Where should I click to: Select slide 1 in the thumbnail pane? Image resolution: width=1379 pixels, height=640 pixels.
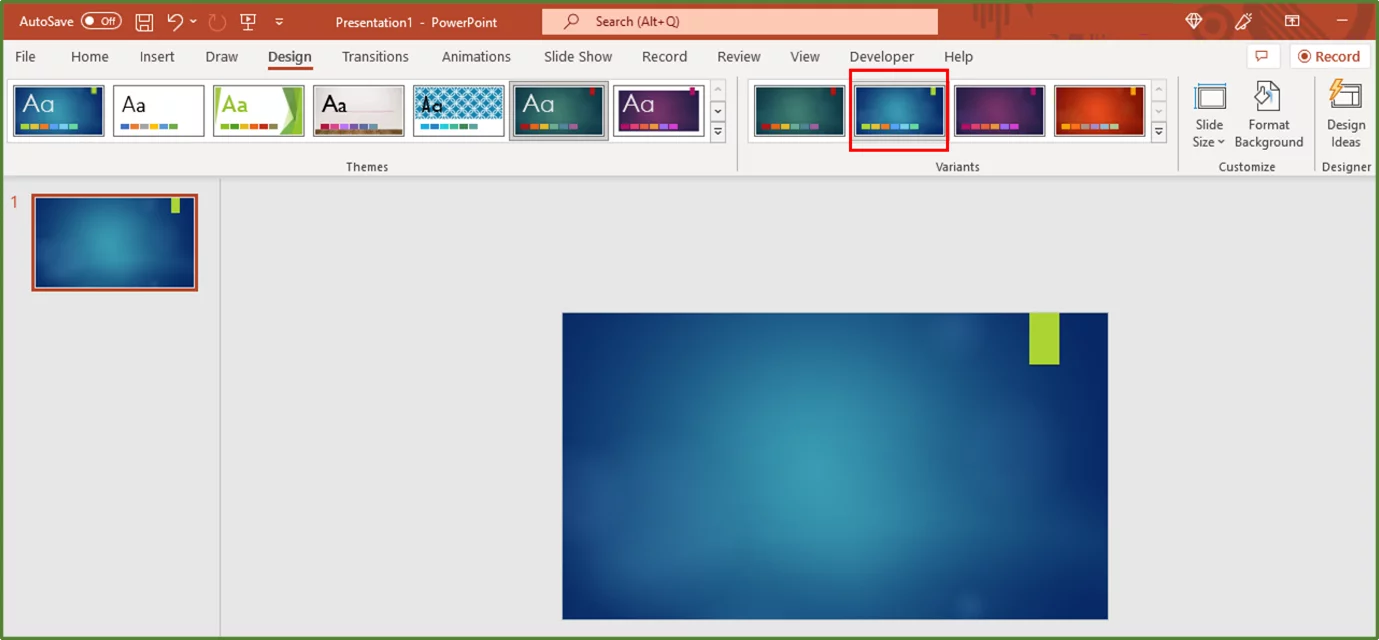(114, 242)
